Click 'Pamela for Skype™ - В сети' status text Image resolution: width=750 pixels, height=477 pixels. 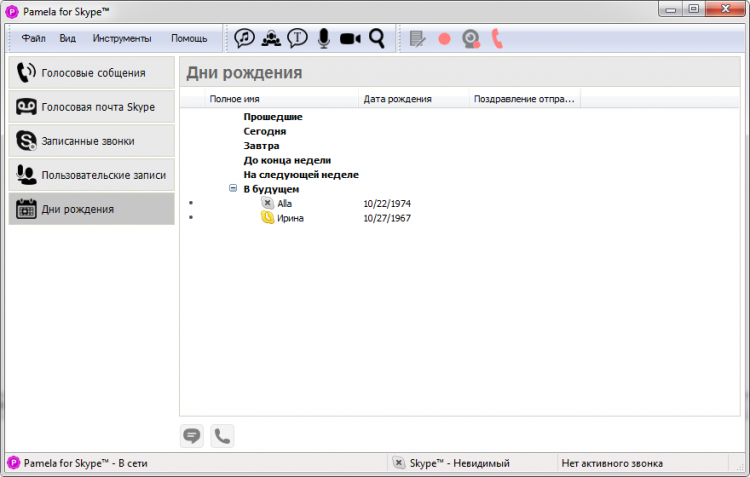(x=86, y=463)
